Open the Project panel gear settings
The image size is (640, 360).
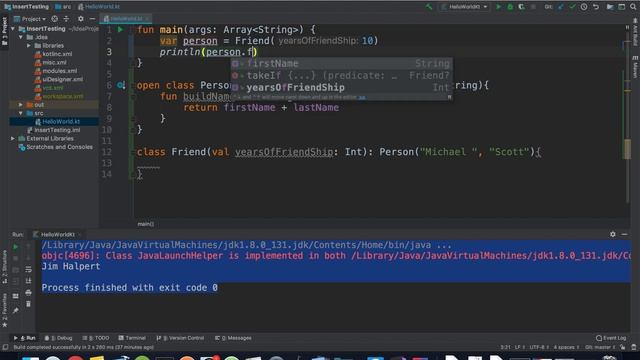[80, 19]
